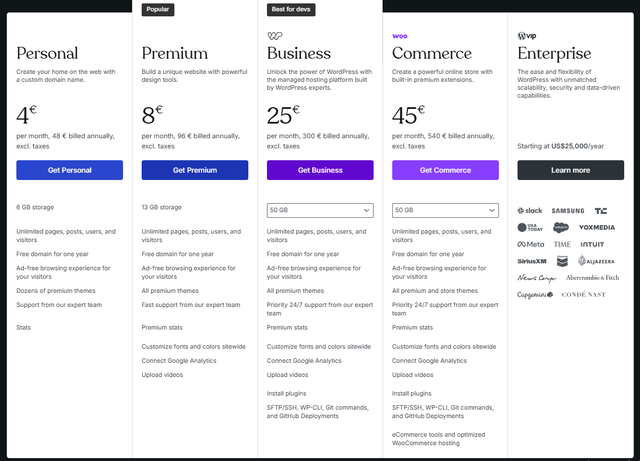Click the WP Cloud logo above Business
Image resolution: width=640 pixels, height=461 pixels.
[275, 36]
